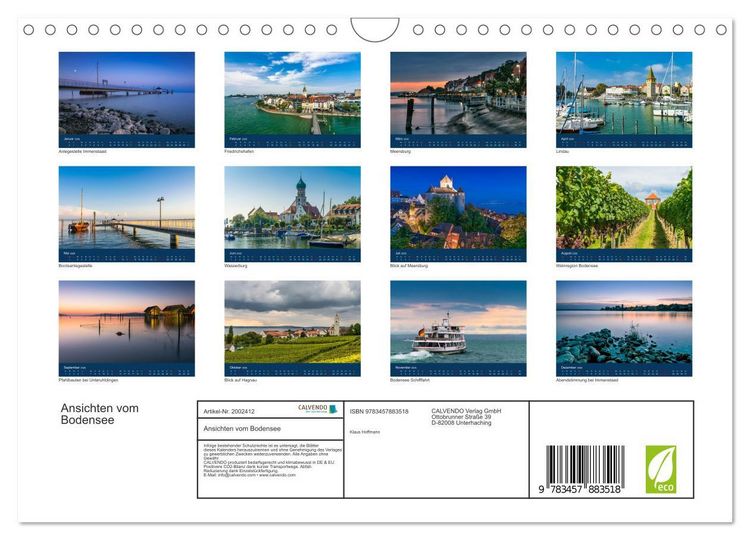The height and width of the screenshot is (540, 750).
Task: Click the copyright notice paragraph
Action: coord(273,460)
